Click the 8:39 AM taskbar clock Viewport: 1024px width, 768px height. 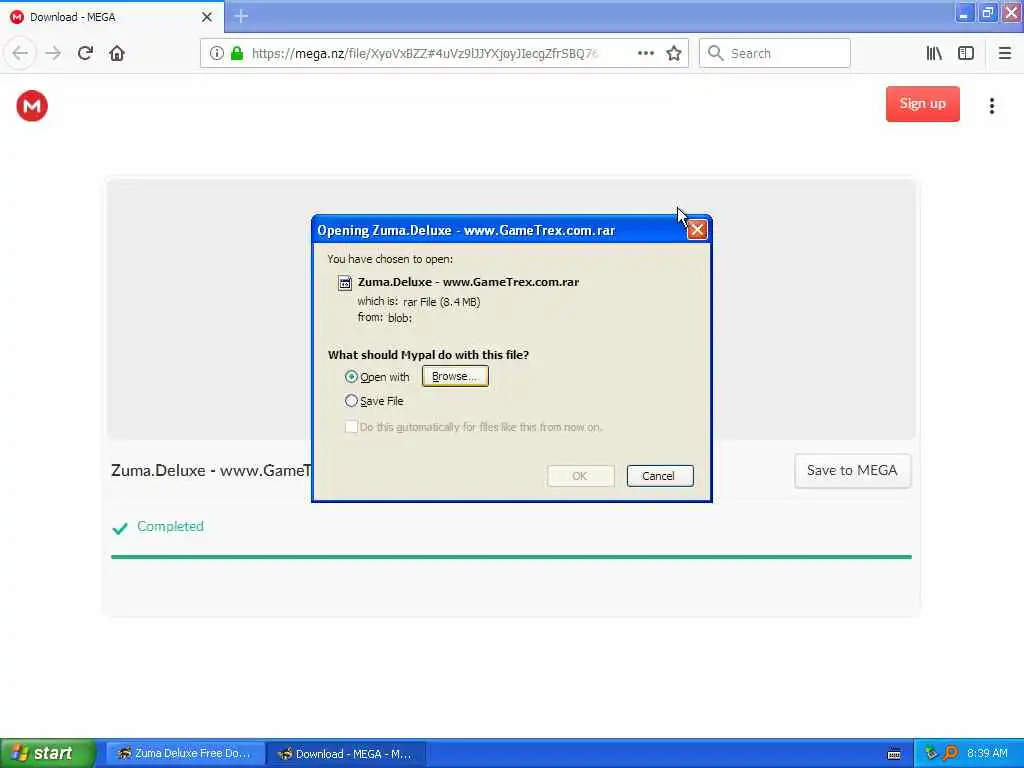tap(987, 754)
